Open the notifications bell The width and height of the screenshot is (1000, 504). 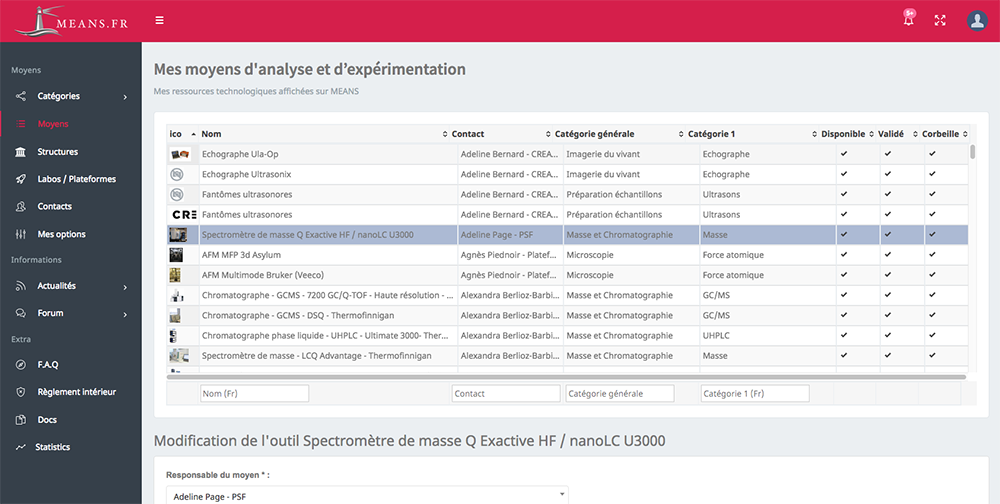(909, 20)
